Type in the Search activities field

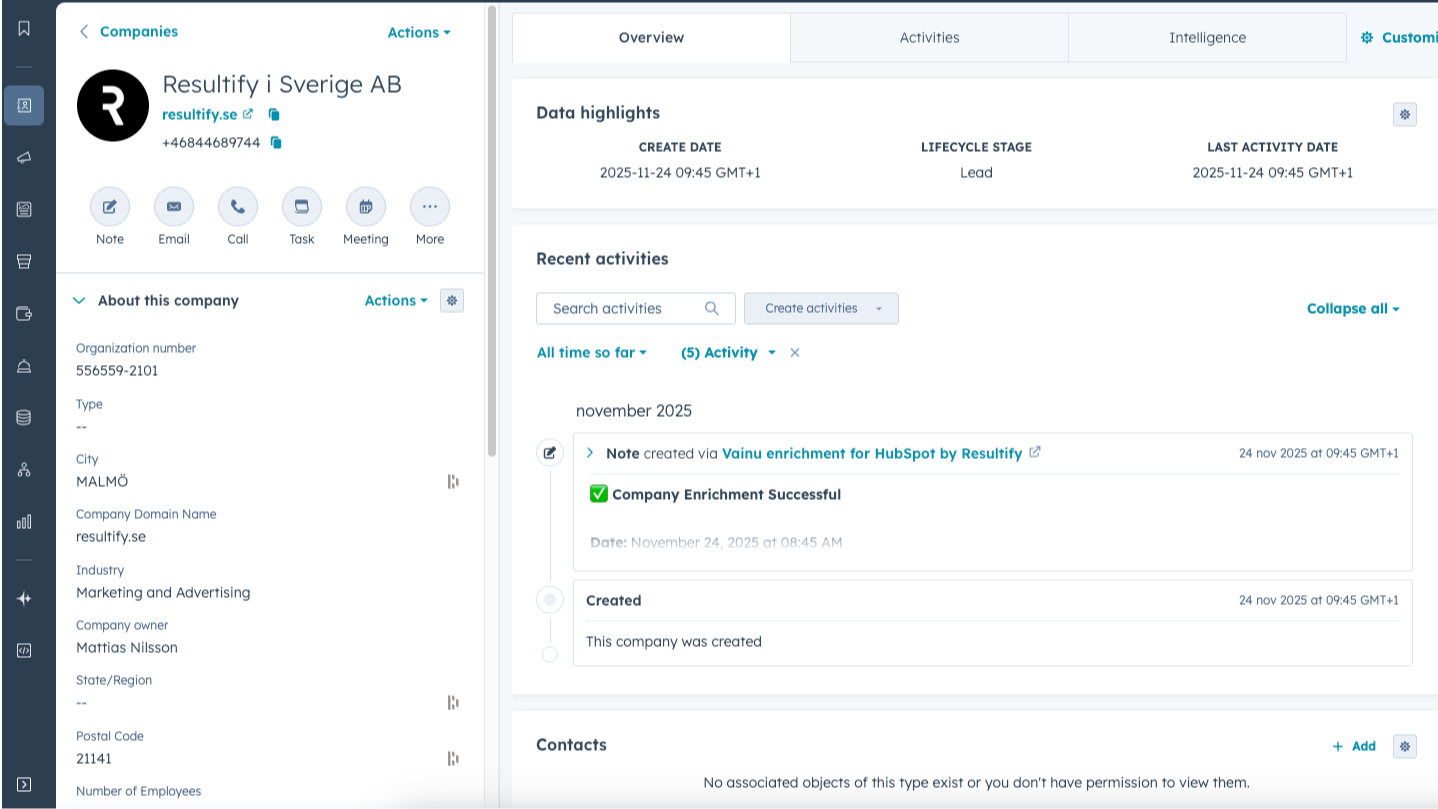(625, 308)
